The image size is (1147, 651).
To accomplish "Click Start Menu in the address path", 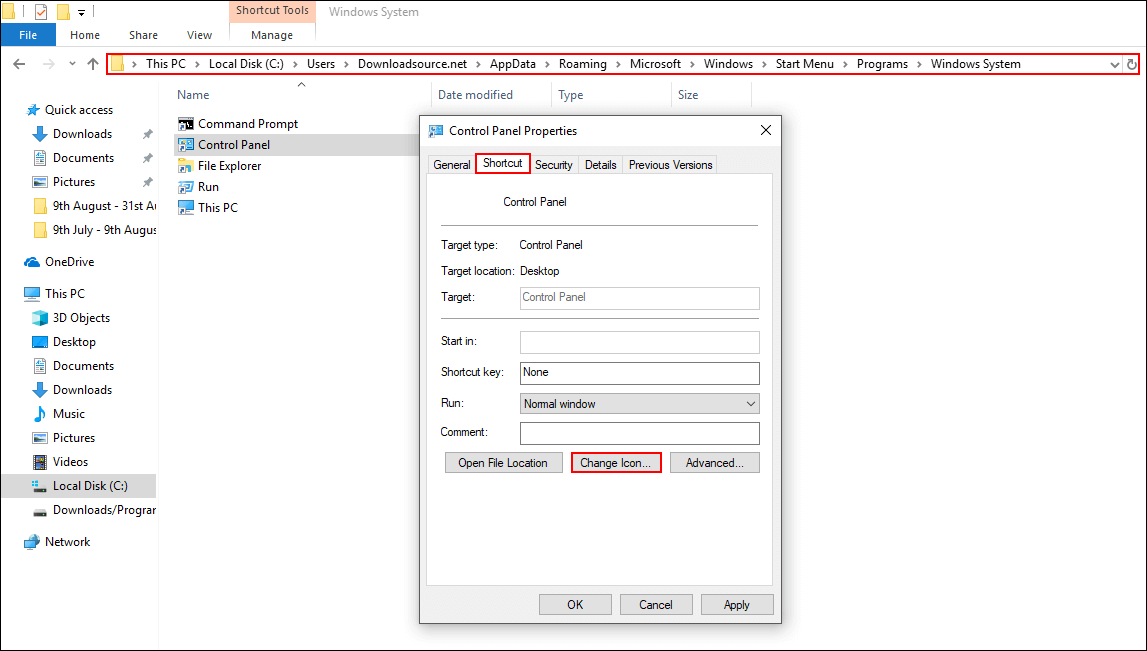I will coord(805,64).
